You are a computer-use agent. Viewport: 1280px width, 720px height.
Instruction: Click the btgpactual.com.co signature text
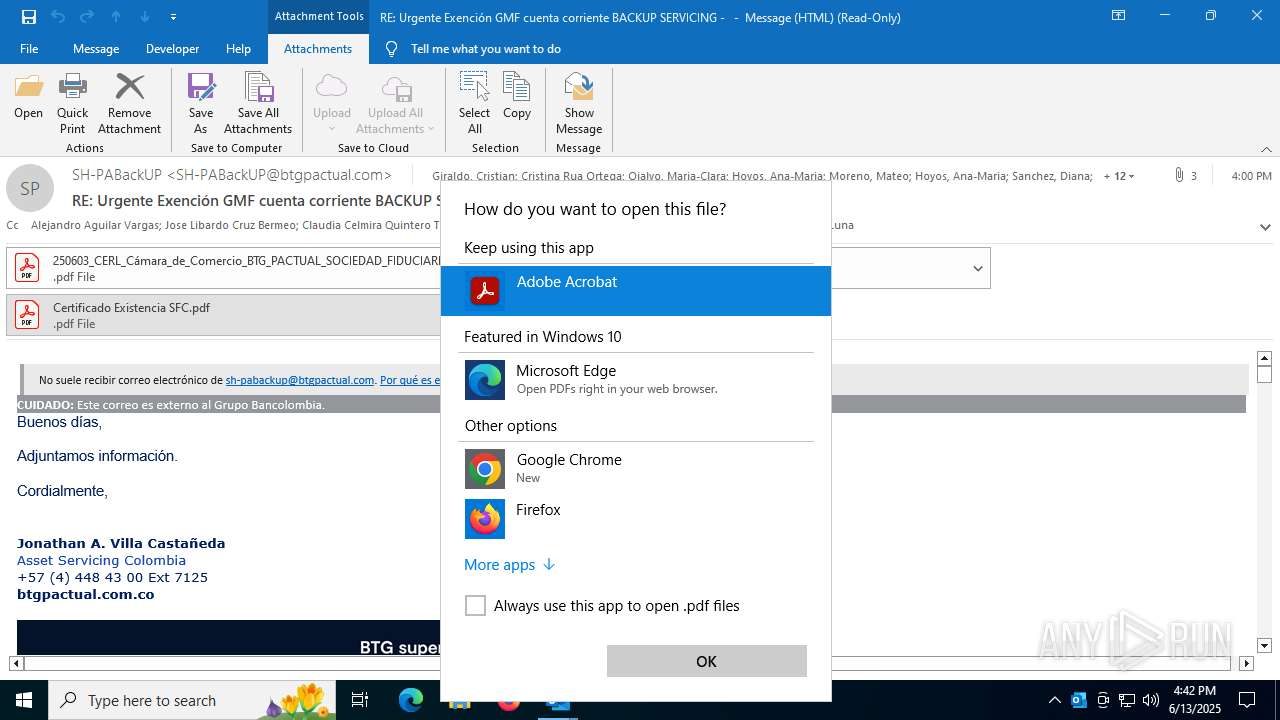tap(86, 594)
